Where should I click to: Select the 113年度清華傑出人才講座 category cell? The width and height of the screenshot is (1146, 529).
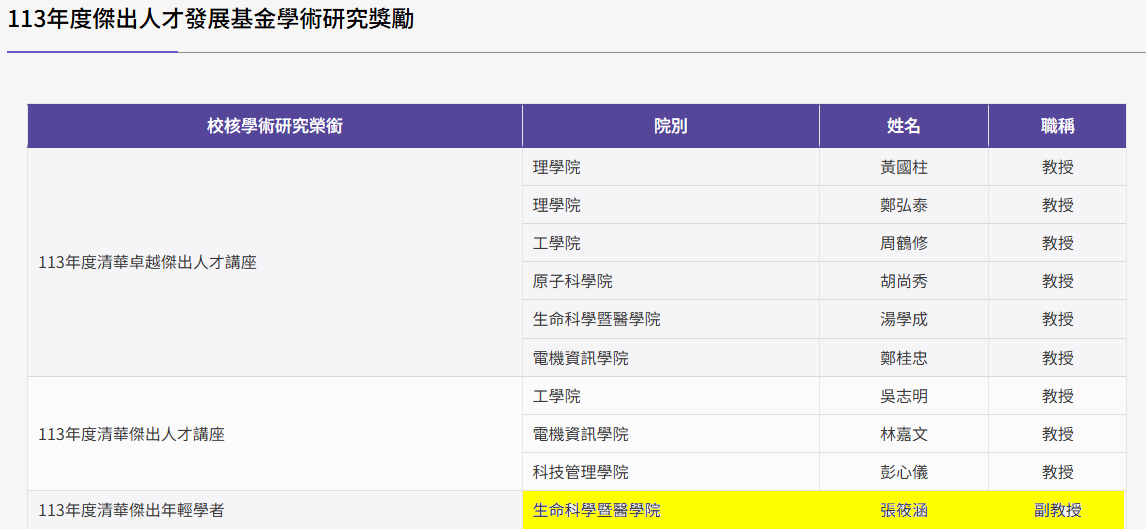coord(131,434)
